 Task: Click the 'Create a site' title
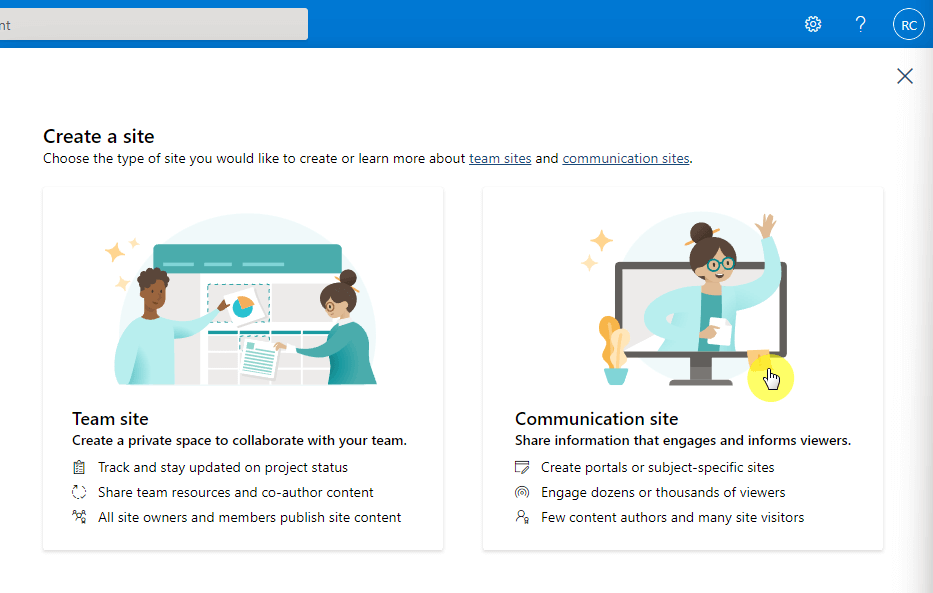99,136
